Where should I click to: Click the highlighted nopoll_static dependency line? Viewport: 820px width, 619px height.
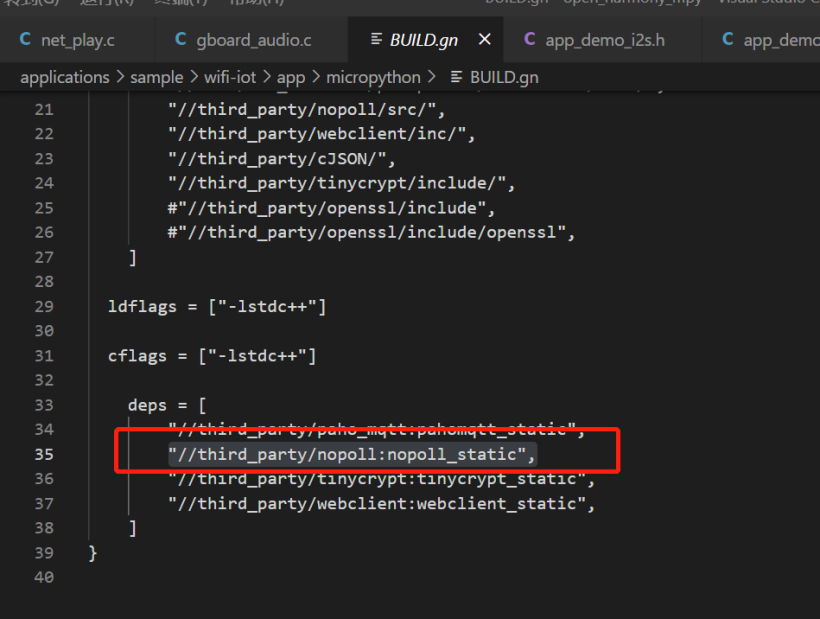(x=351, y=454)
